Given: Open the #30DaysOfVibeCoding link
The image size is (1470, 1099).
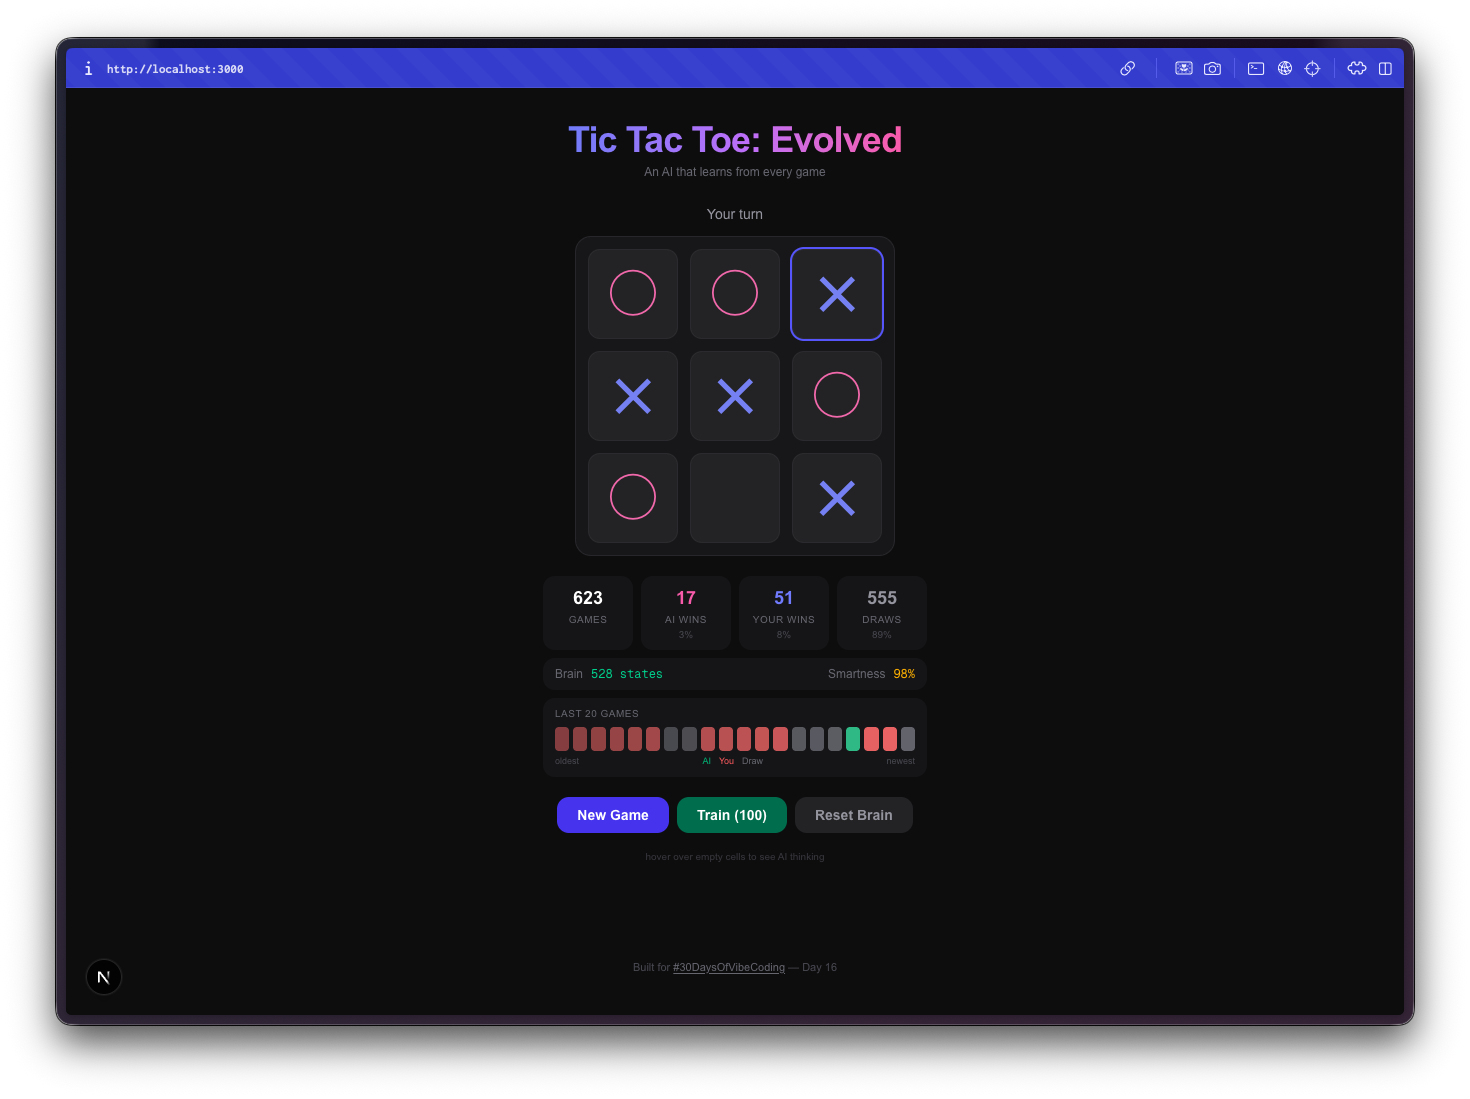Looking at the screenshot, I should [728, 967].
